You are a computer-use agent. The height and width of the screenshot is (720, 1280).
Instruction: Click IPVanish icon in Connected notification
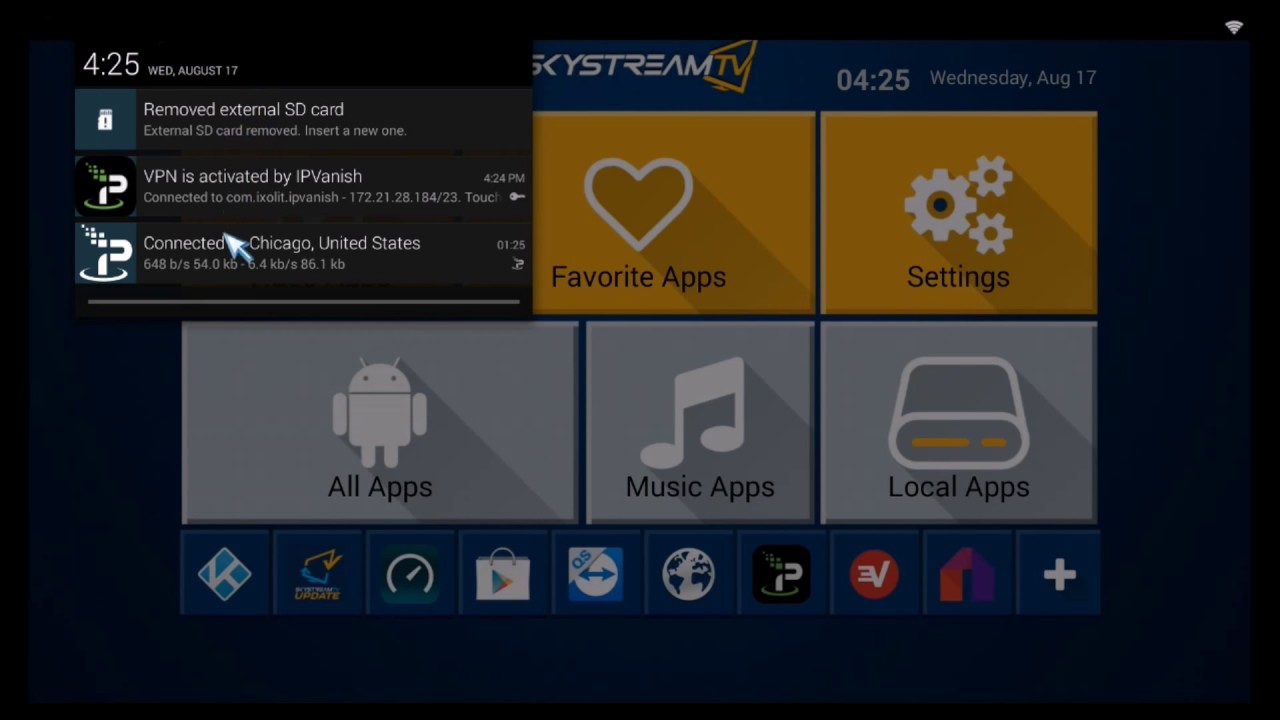pyautogui.click(x=105, y=253)
